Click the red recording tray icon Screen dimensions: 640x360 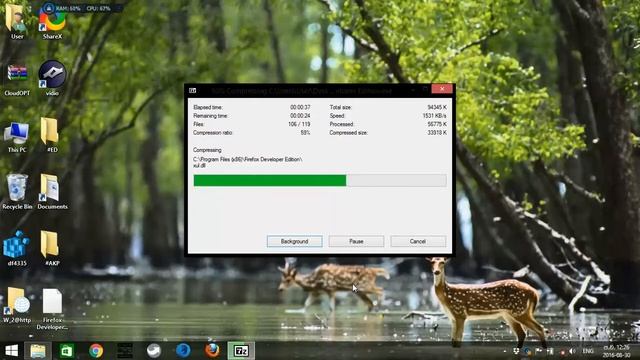pyautogui.click(x=562, y=351)
